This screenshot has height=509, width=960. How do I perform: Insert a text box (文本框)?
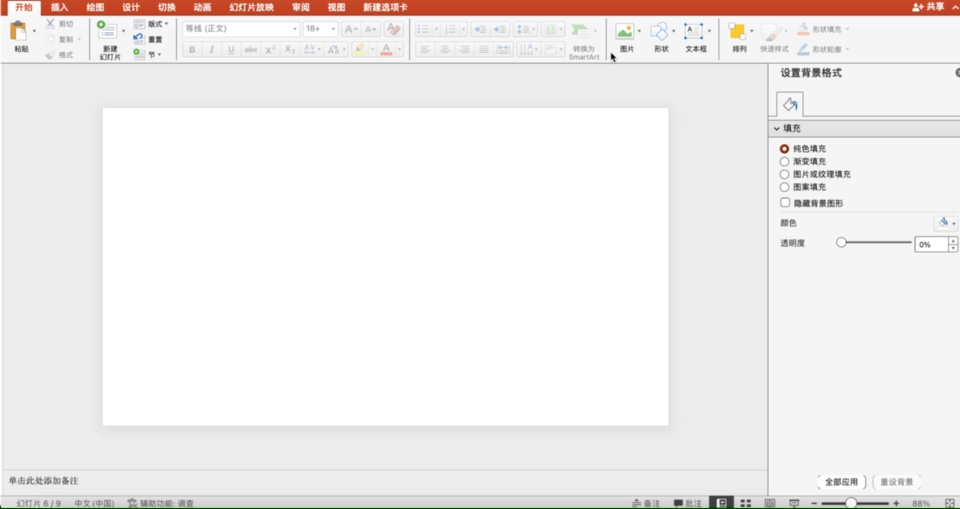(x=694, y=32)
